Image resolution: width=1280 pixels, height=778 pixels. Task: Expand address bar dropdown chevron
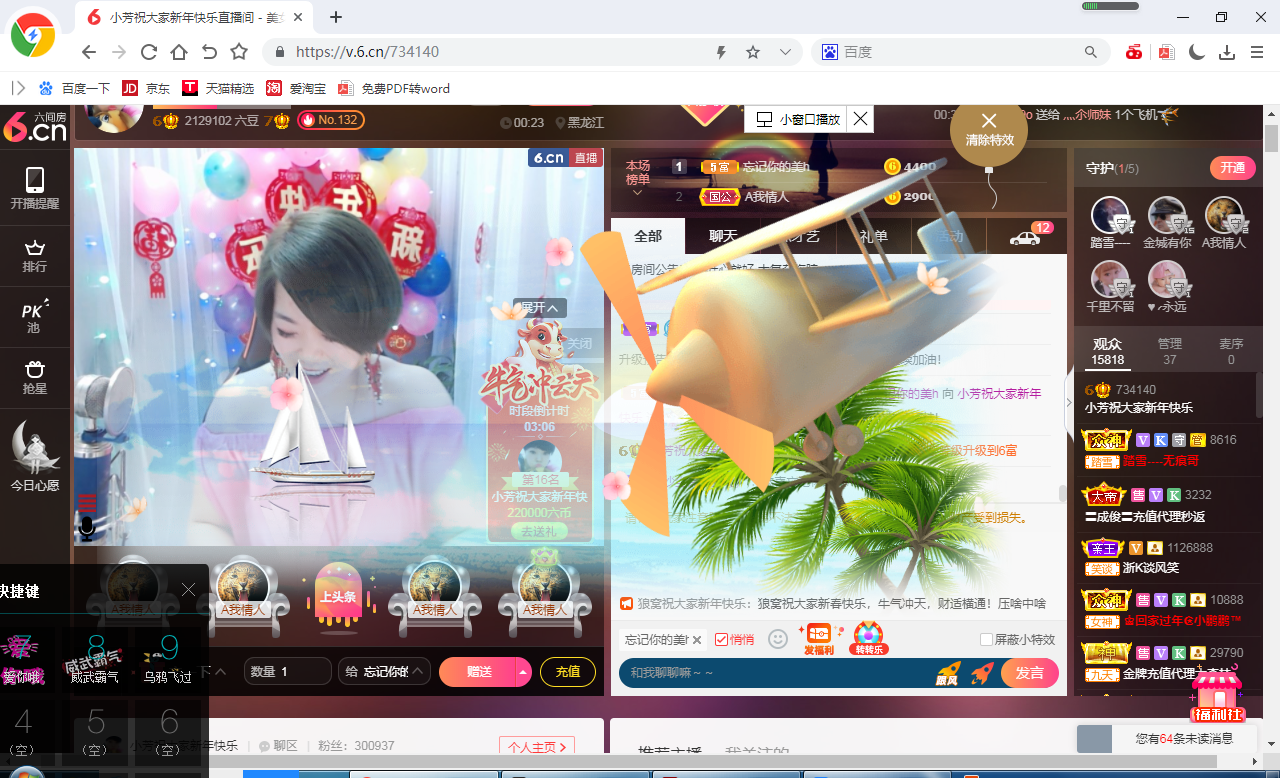pyautogui.click(x=785, y=52)
